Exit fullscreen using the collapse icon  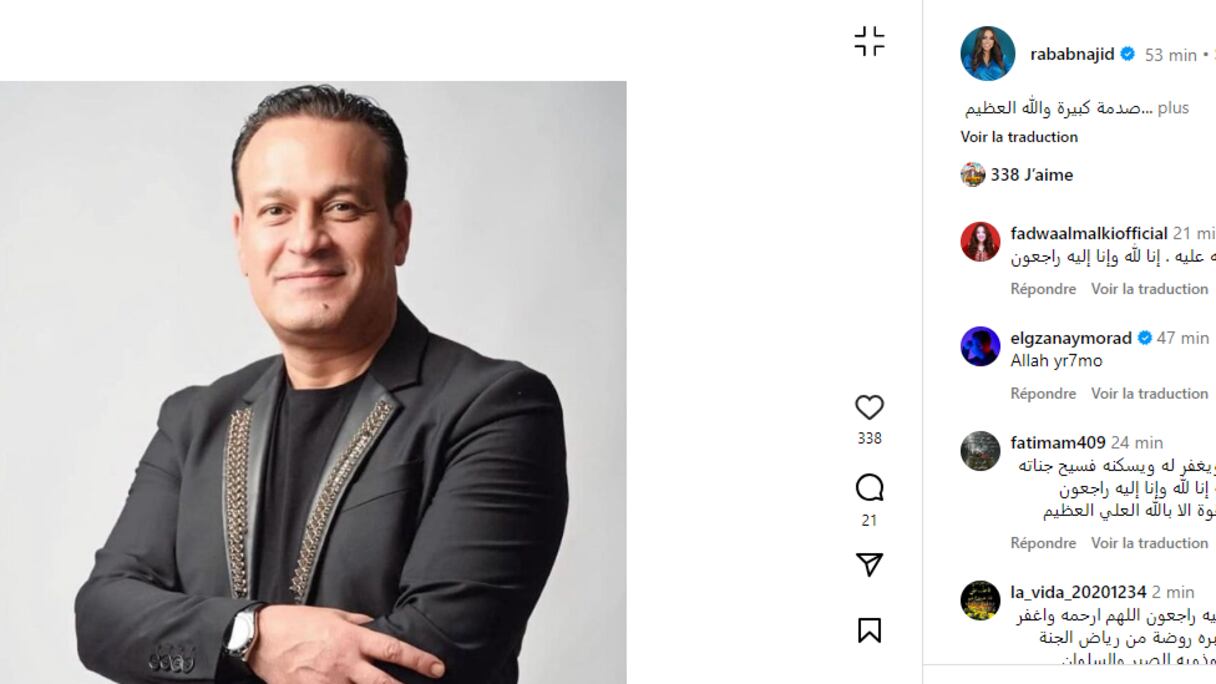[869, 42]
